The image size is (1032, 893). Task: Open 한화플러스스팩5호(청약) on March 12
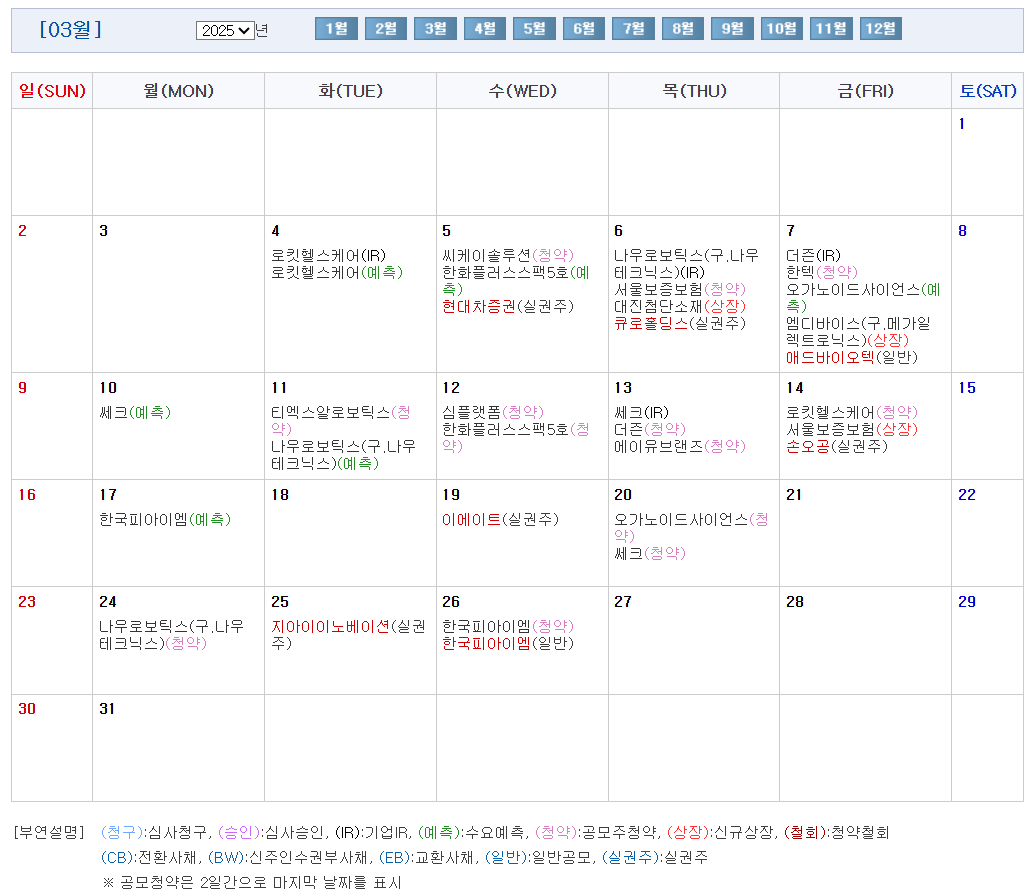(x=516, y=438)
